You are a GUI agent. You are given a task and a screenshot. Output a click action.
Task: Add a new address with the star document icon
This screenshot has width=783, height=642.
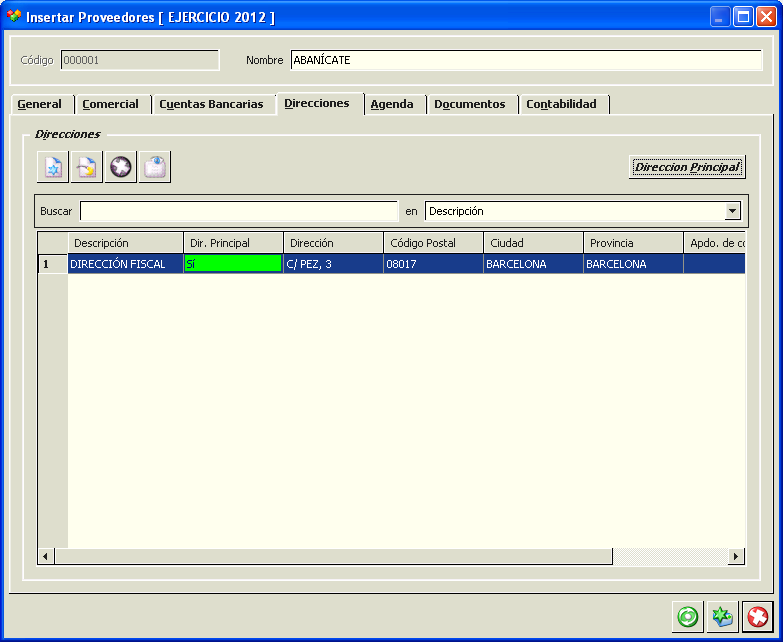point(53,167)
